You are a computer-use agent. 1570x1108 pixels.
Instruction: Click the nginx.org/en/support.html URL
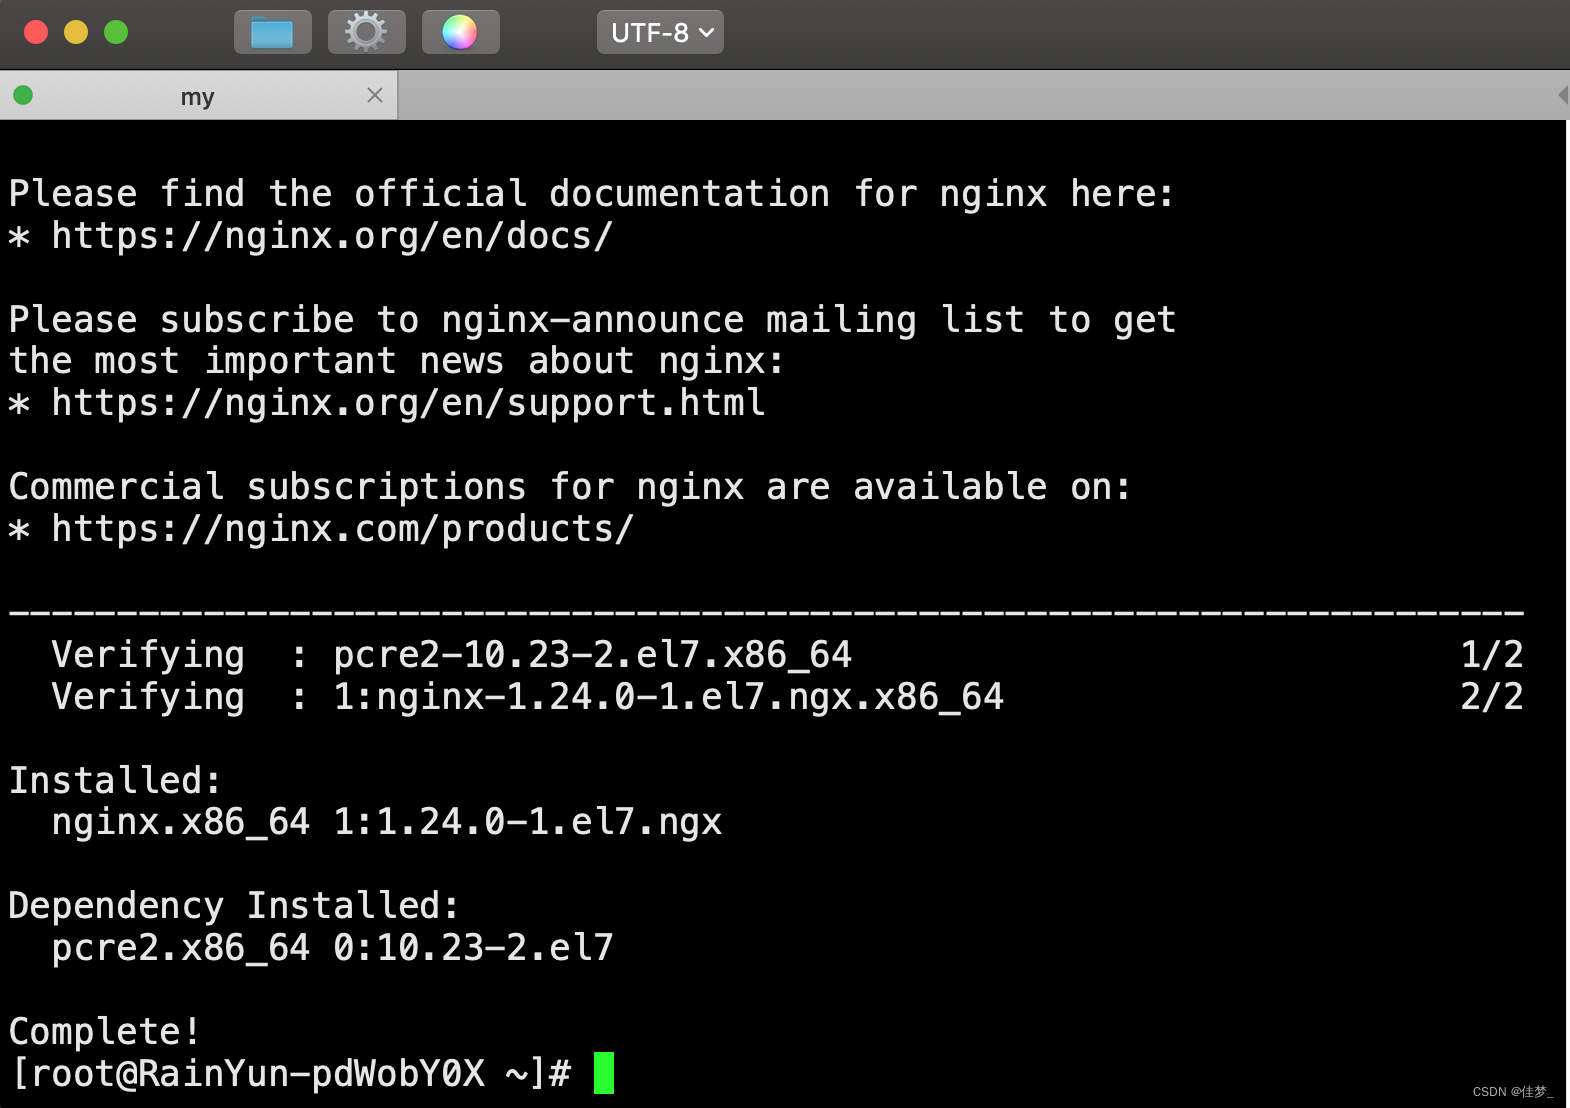tap(405, 402)
